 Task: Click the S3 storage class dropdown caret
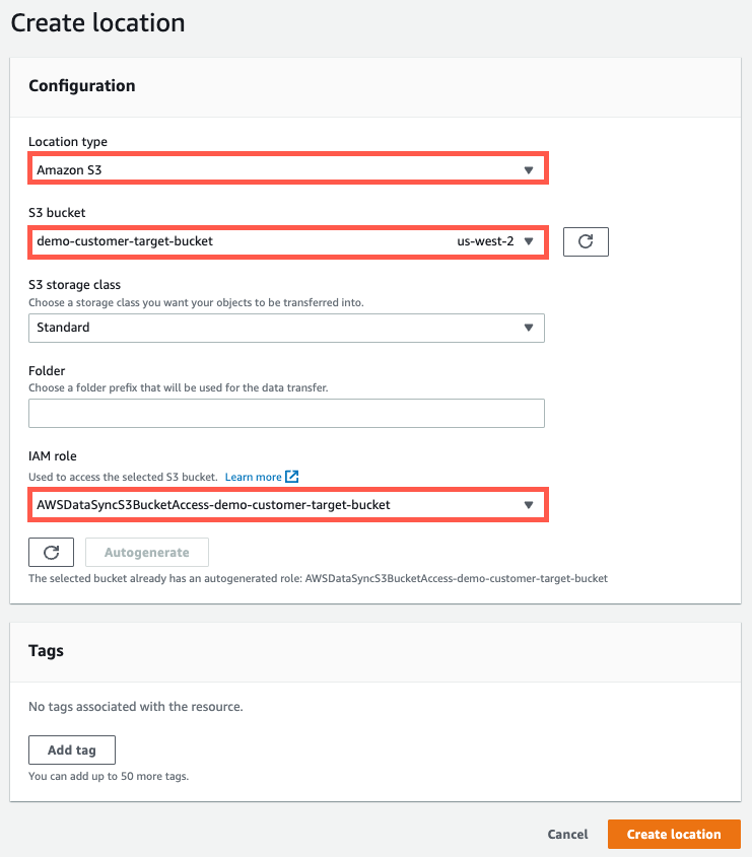529,327
